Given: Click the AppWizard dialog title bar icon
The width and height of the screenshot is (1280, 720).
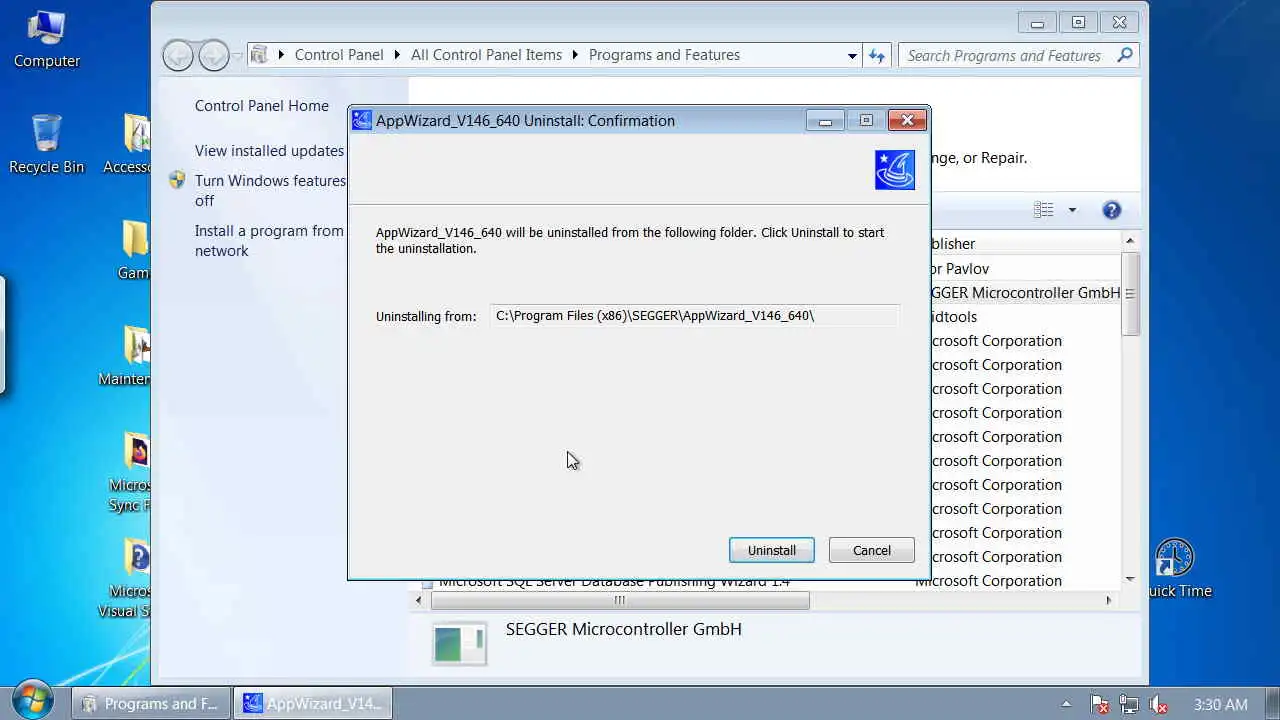Looking at the screenshot, I should coord(362,121).
